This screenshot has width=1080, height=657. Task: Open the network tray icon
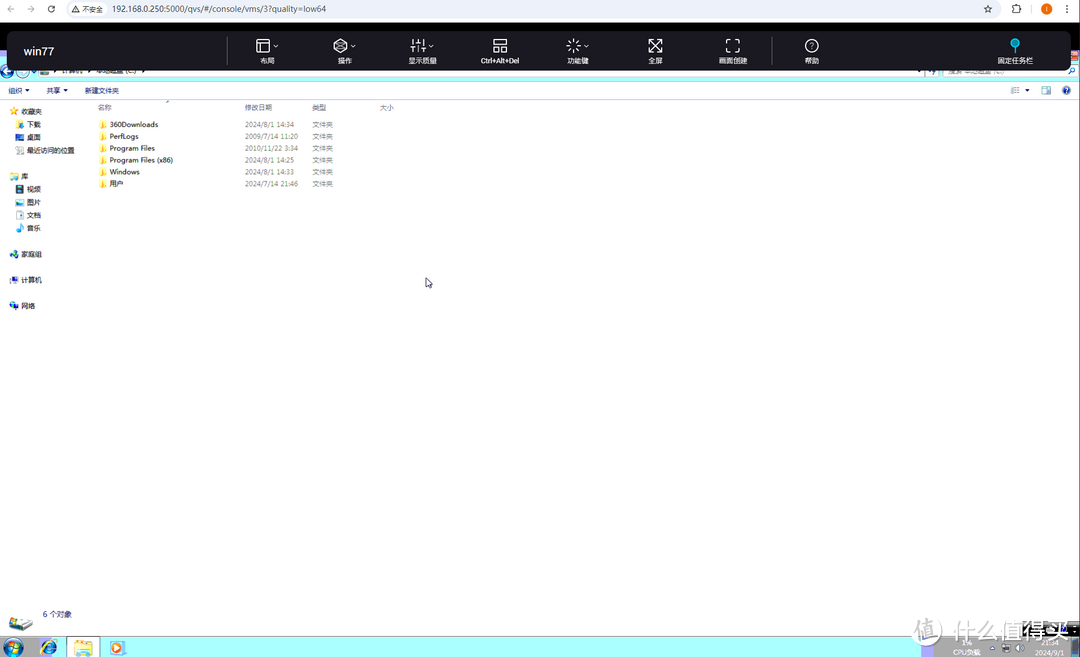tap(1006, 648)
